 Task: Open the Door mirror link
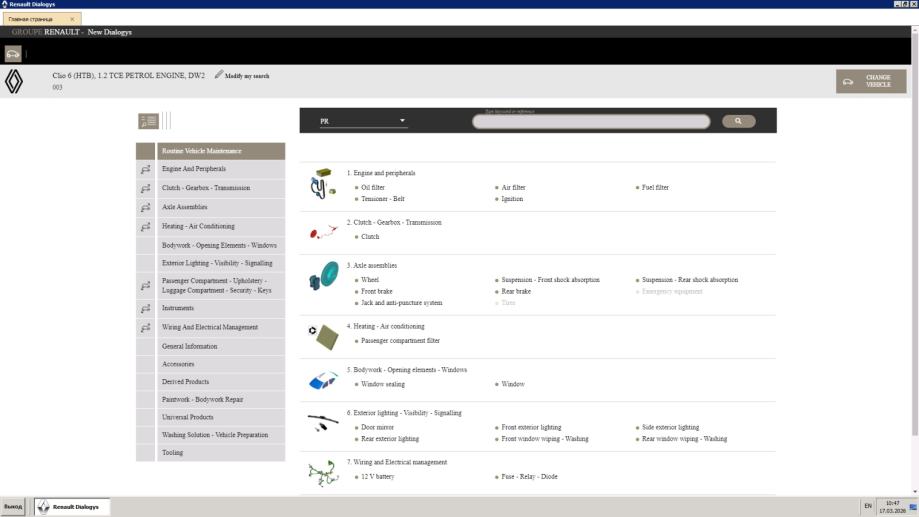[377, 427]
